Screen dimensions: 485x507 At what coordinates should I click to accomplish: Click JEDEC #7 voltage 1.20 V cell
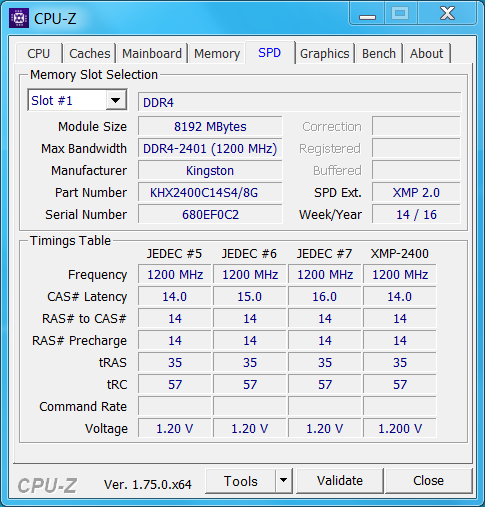[325, 429]
